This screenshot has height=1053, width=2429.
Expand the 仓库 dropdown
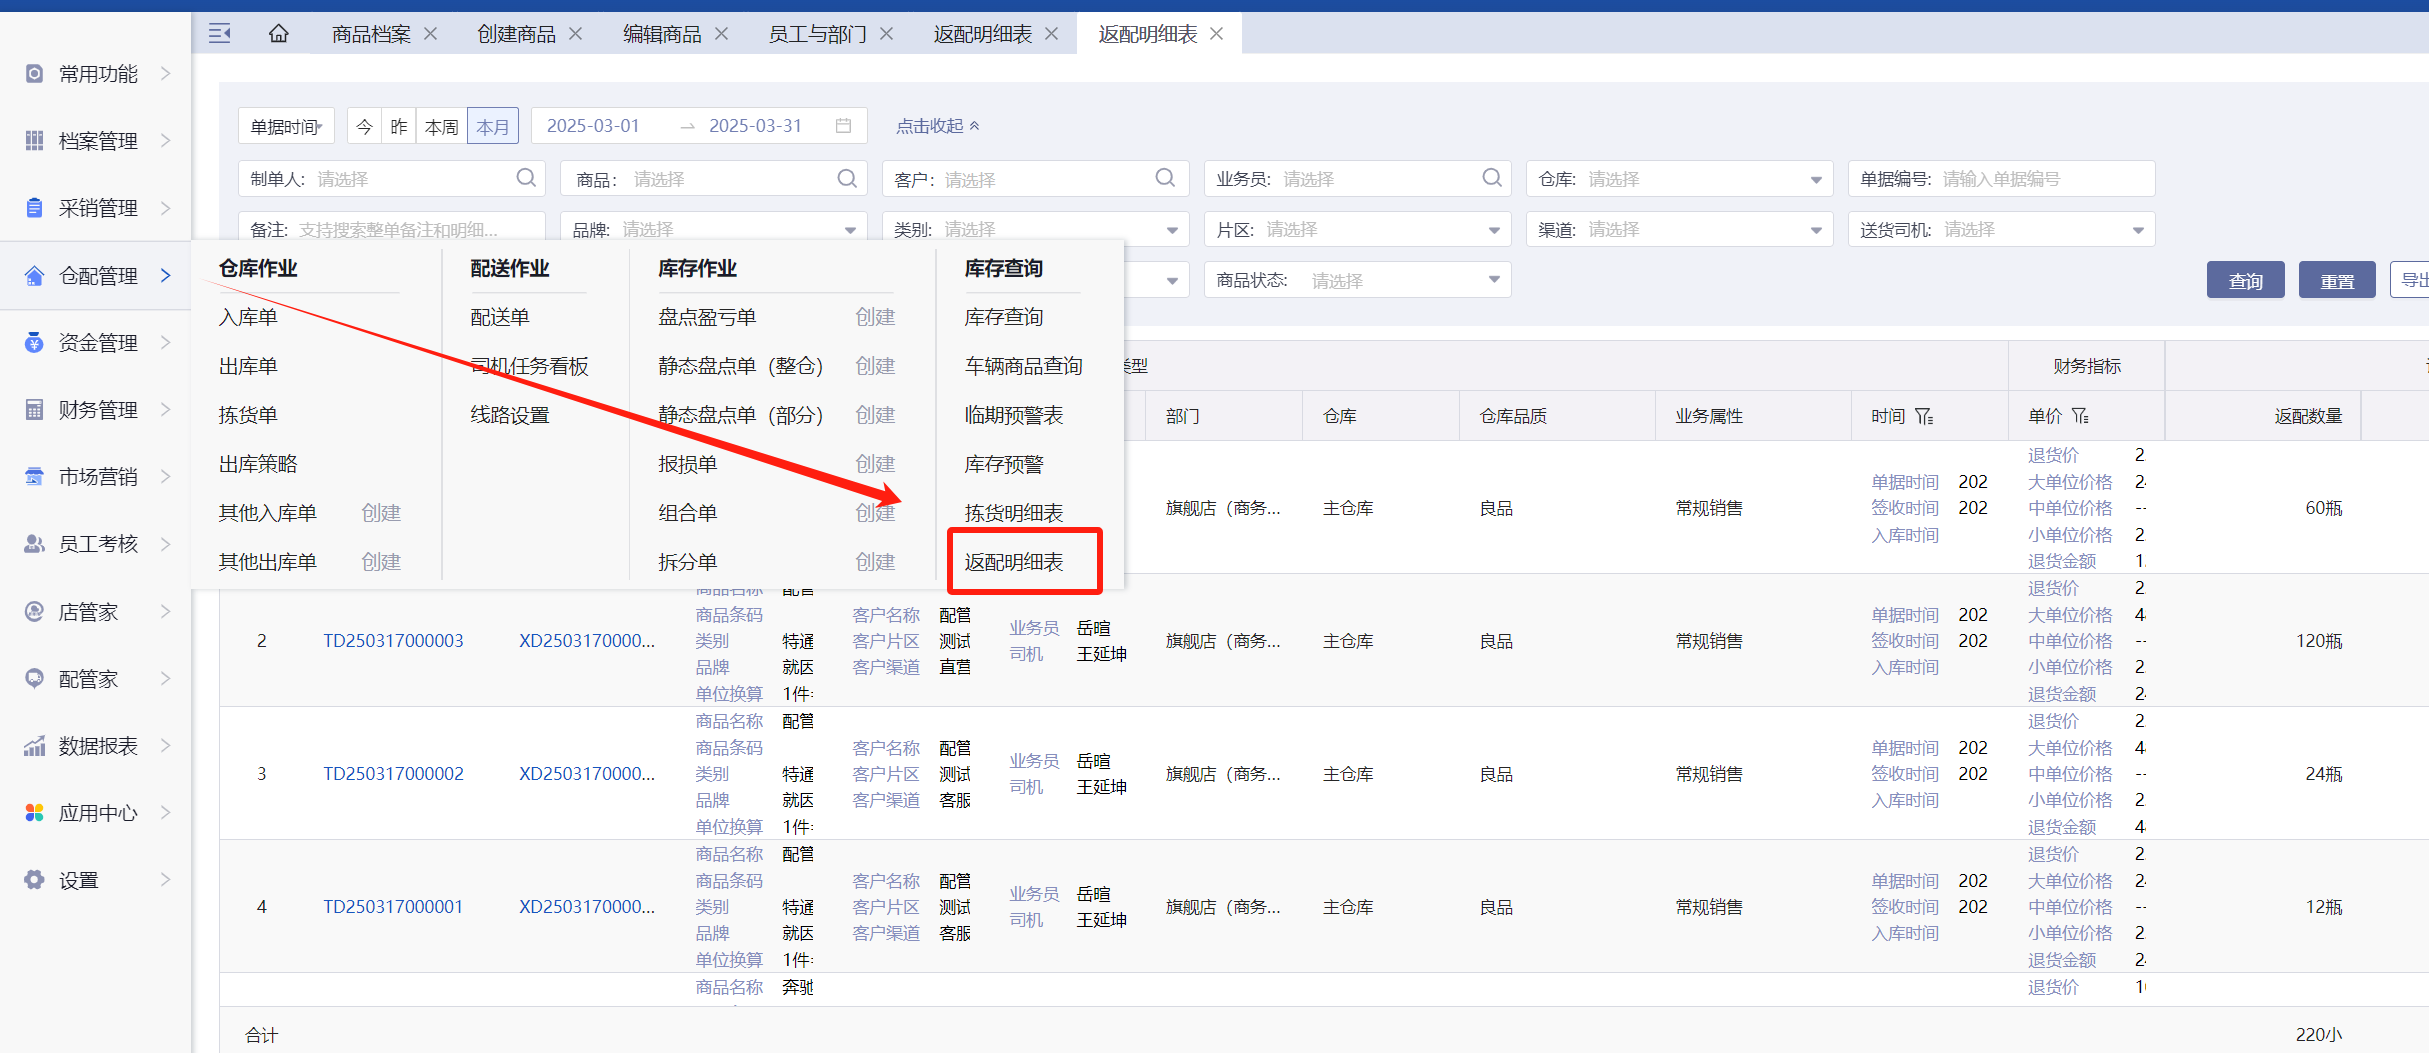coord(1680,179)
